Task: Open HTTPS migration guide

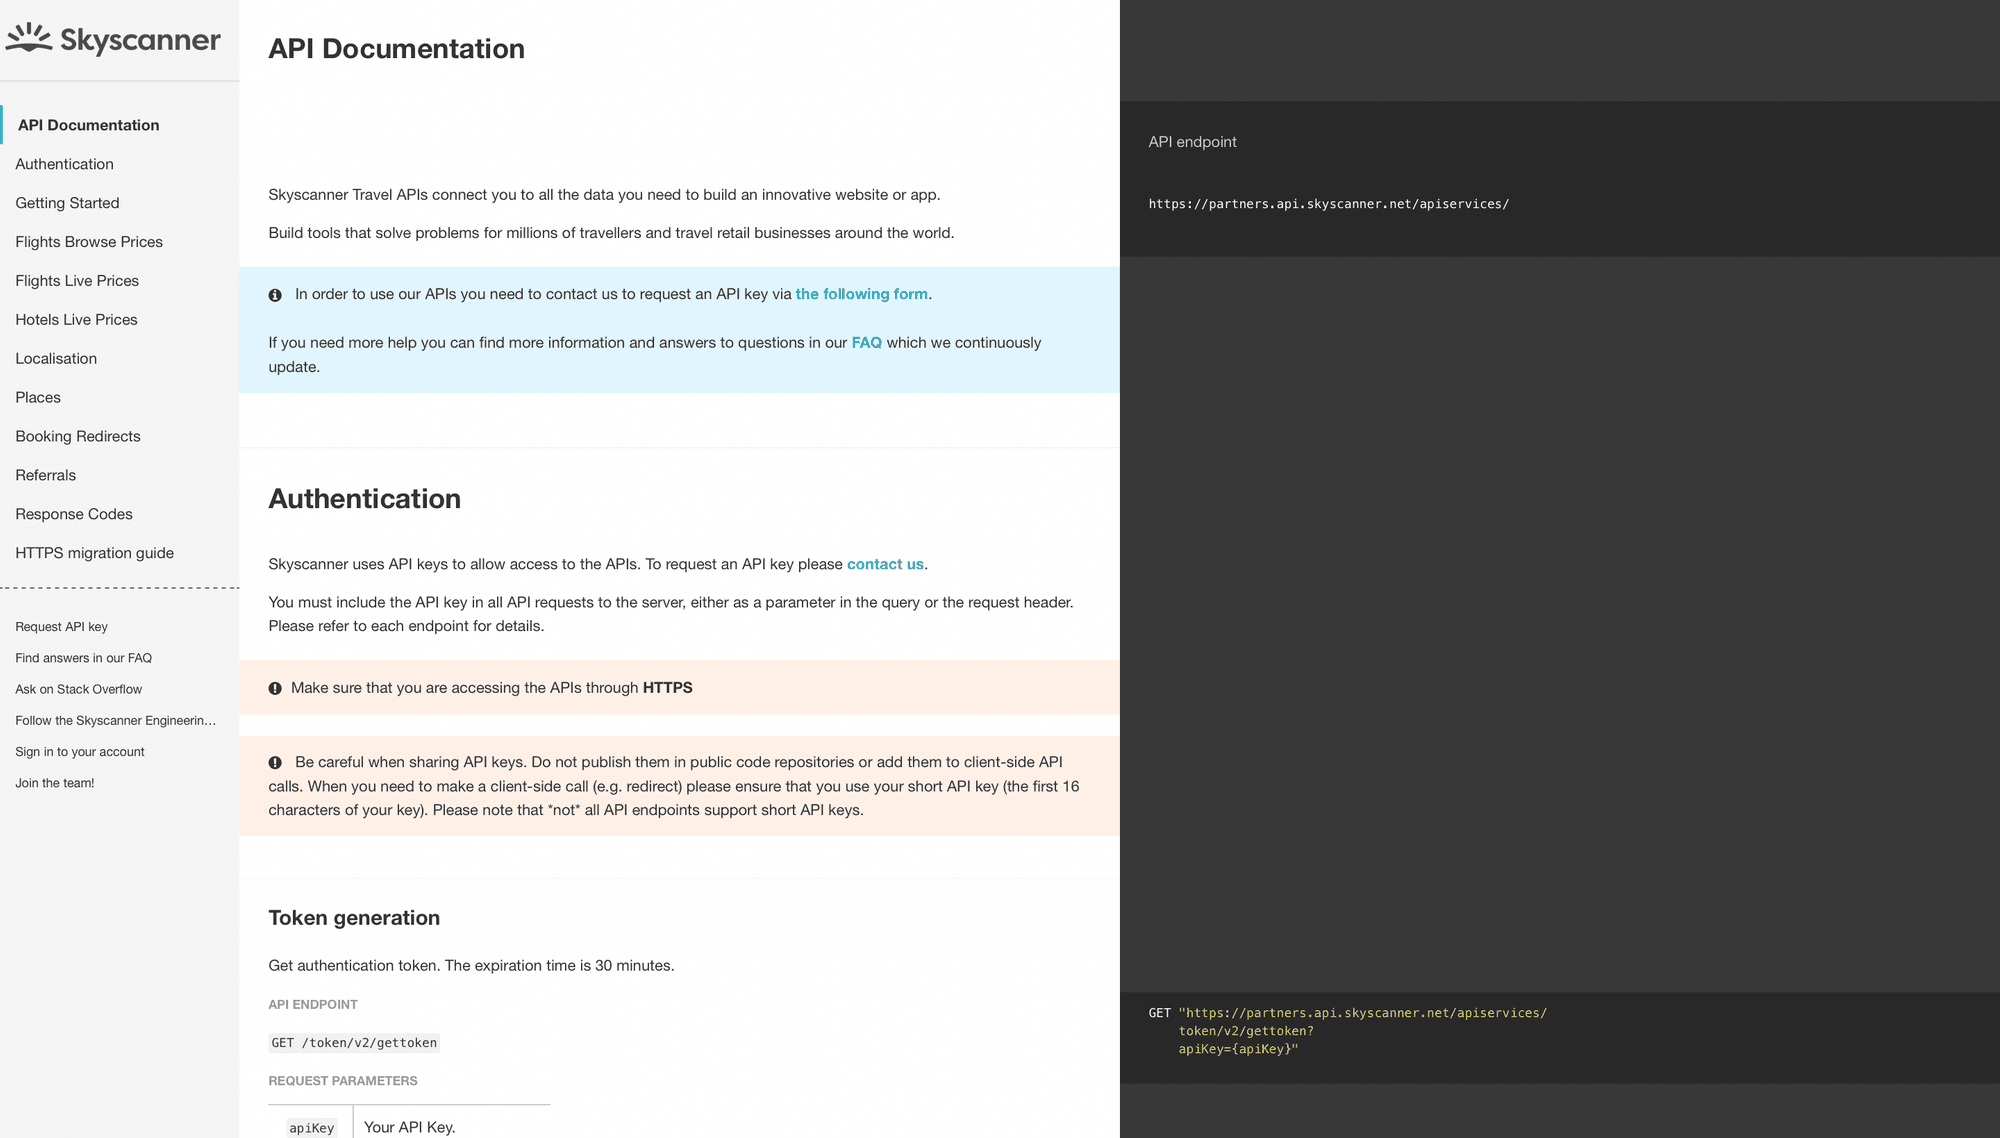Action: pyautogui.click(x=94, y=554)
